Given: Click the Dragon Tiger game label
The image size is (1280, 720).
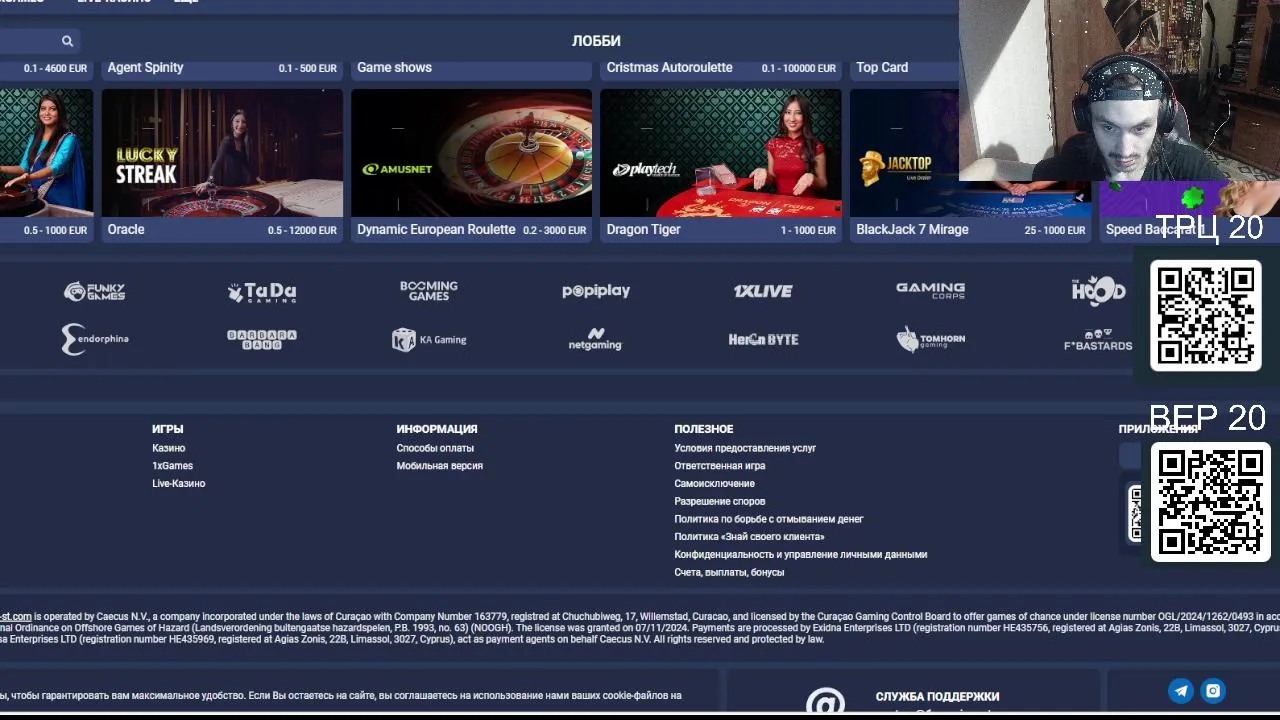Looking at the screenshot, I should 643,230.
